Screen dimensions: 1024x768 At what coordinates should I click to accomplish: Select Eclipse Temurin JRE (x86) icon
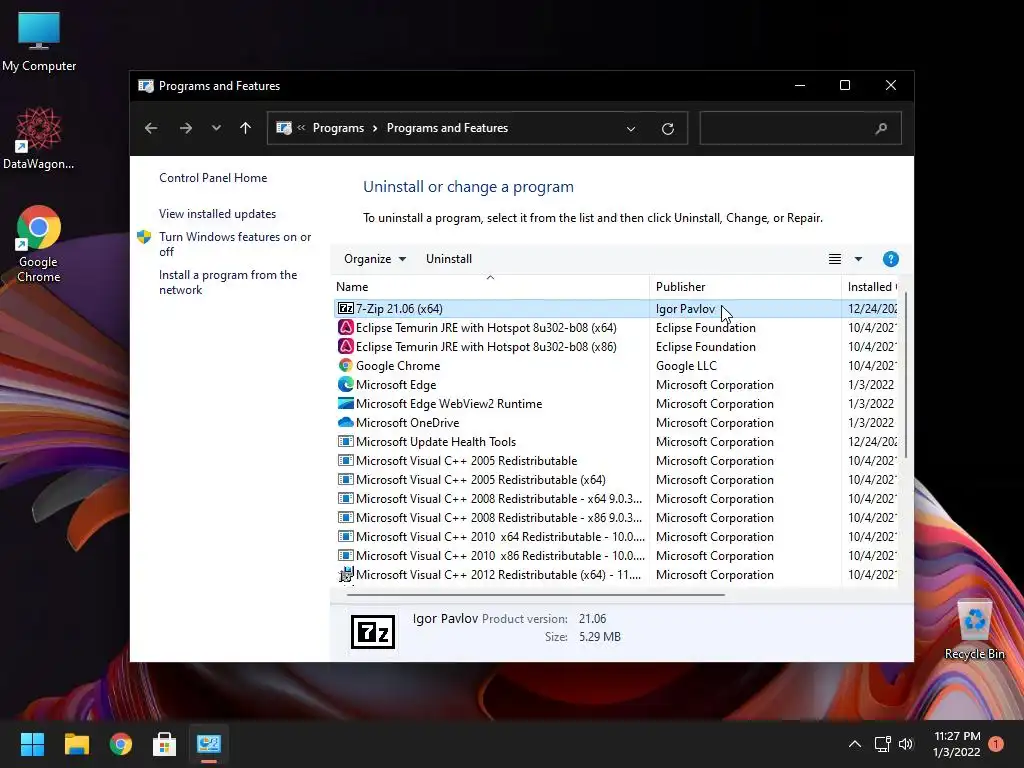pyautogui.click(x=345, y=346)
